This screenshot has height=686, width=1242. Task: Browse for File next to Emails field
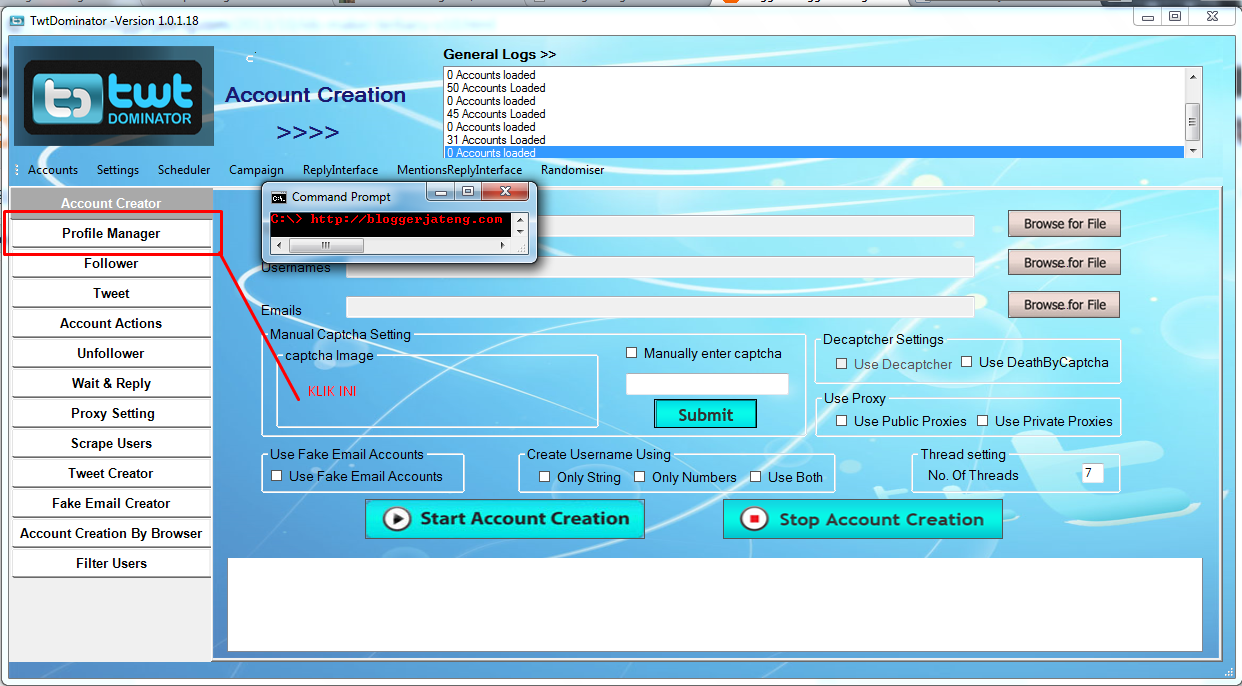[x=1063, y=304]
